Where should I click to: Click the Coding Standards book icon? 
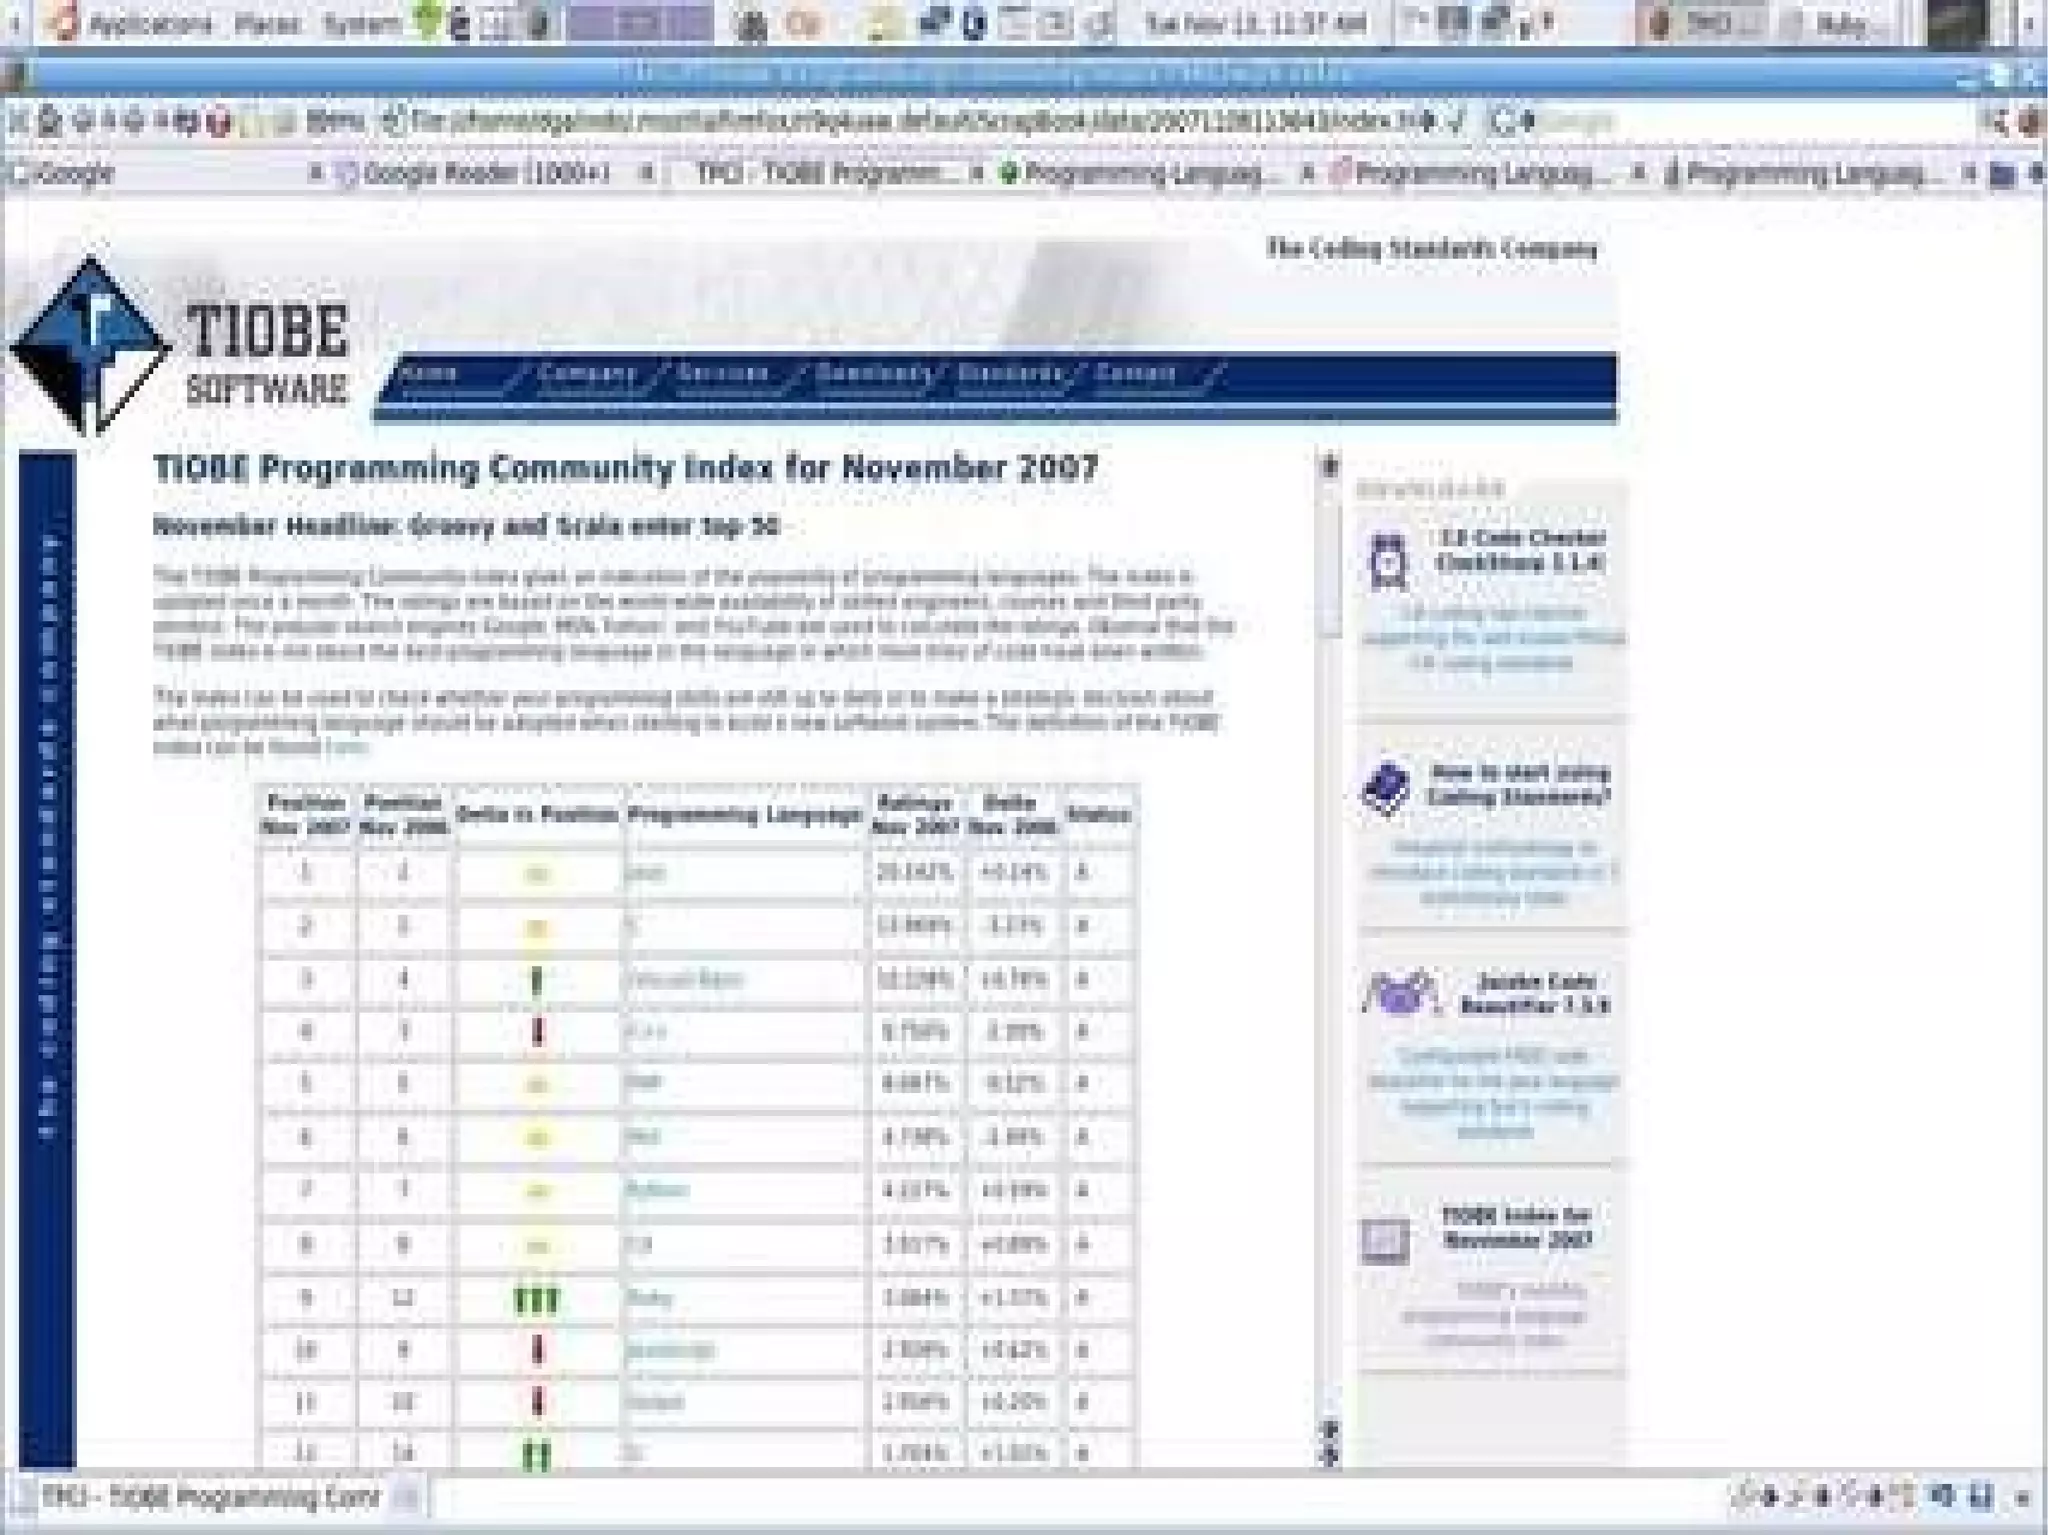(1387, 788)
